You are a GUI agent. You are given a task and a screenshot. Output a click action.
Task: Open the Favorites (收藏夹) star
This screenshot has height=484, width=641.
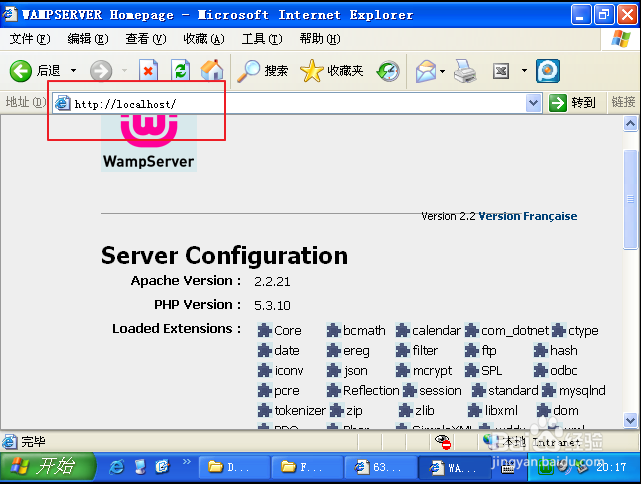(x=331, y=70)
